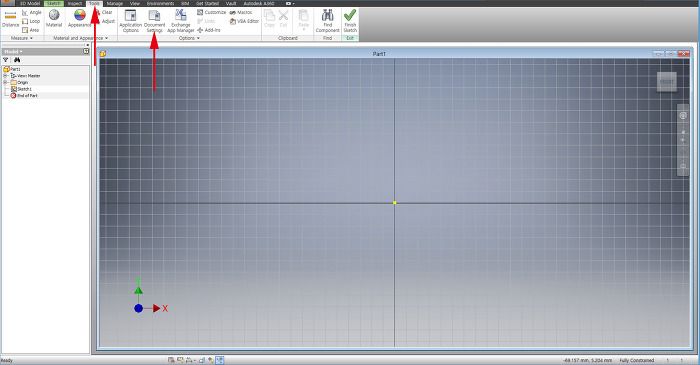Click the navigation wheel icon

[683, 116]
